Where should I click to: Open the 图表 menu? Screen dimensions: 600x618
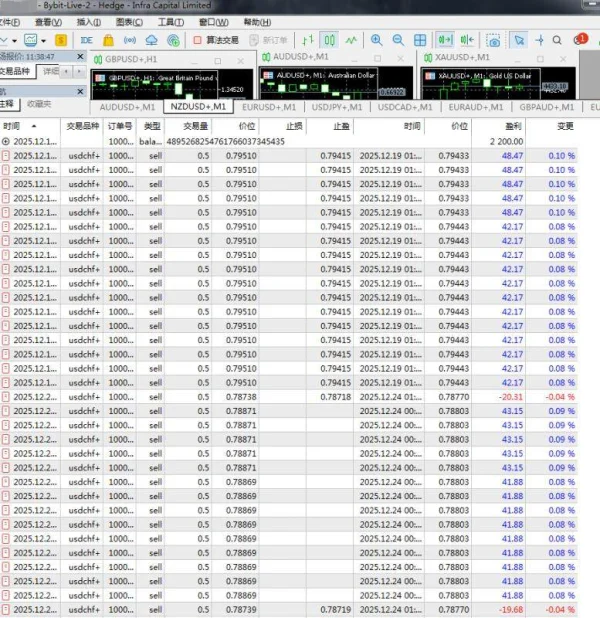point(128,21)
